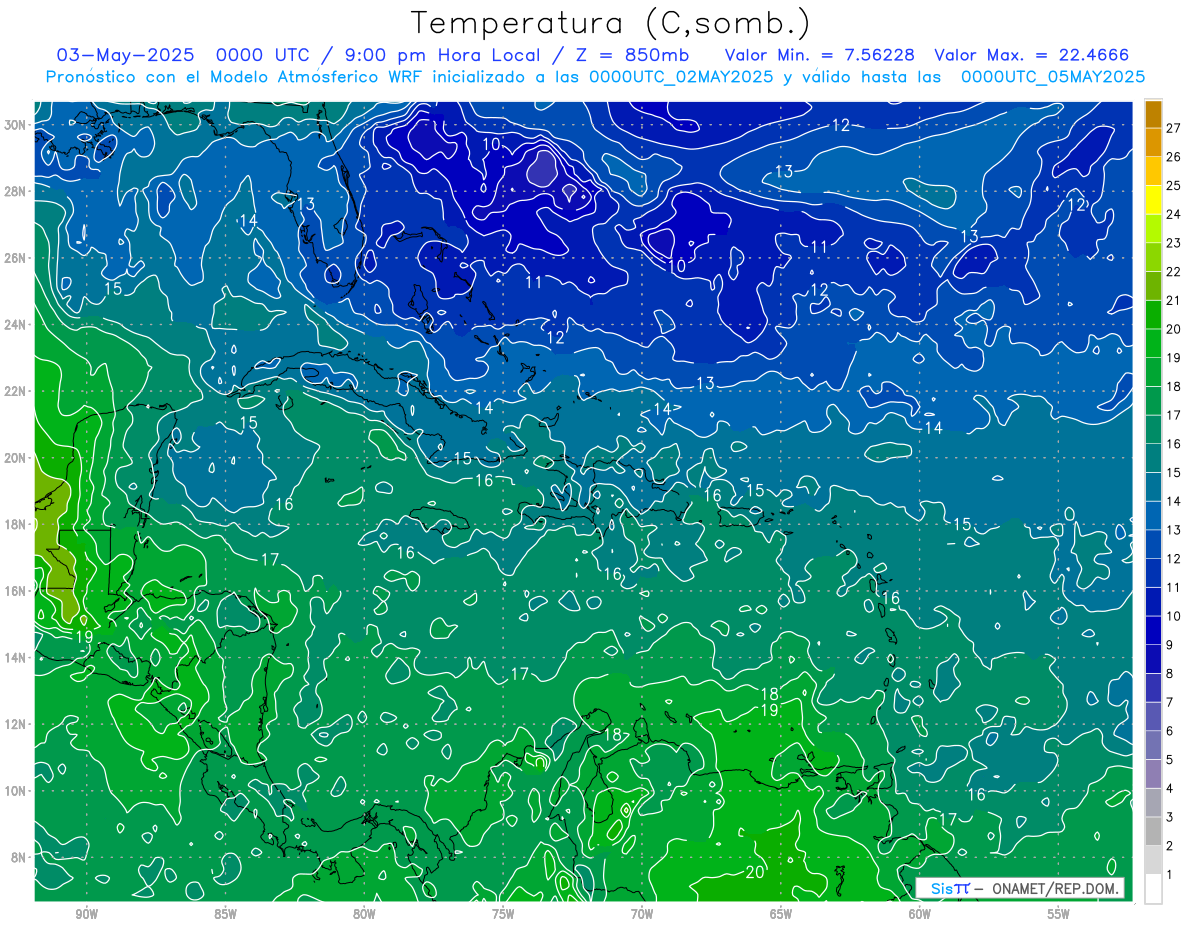Click color scale value 6

point(1171,731)
